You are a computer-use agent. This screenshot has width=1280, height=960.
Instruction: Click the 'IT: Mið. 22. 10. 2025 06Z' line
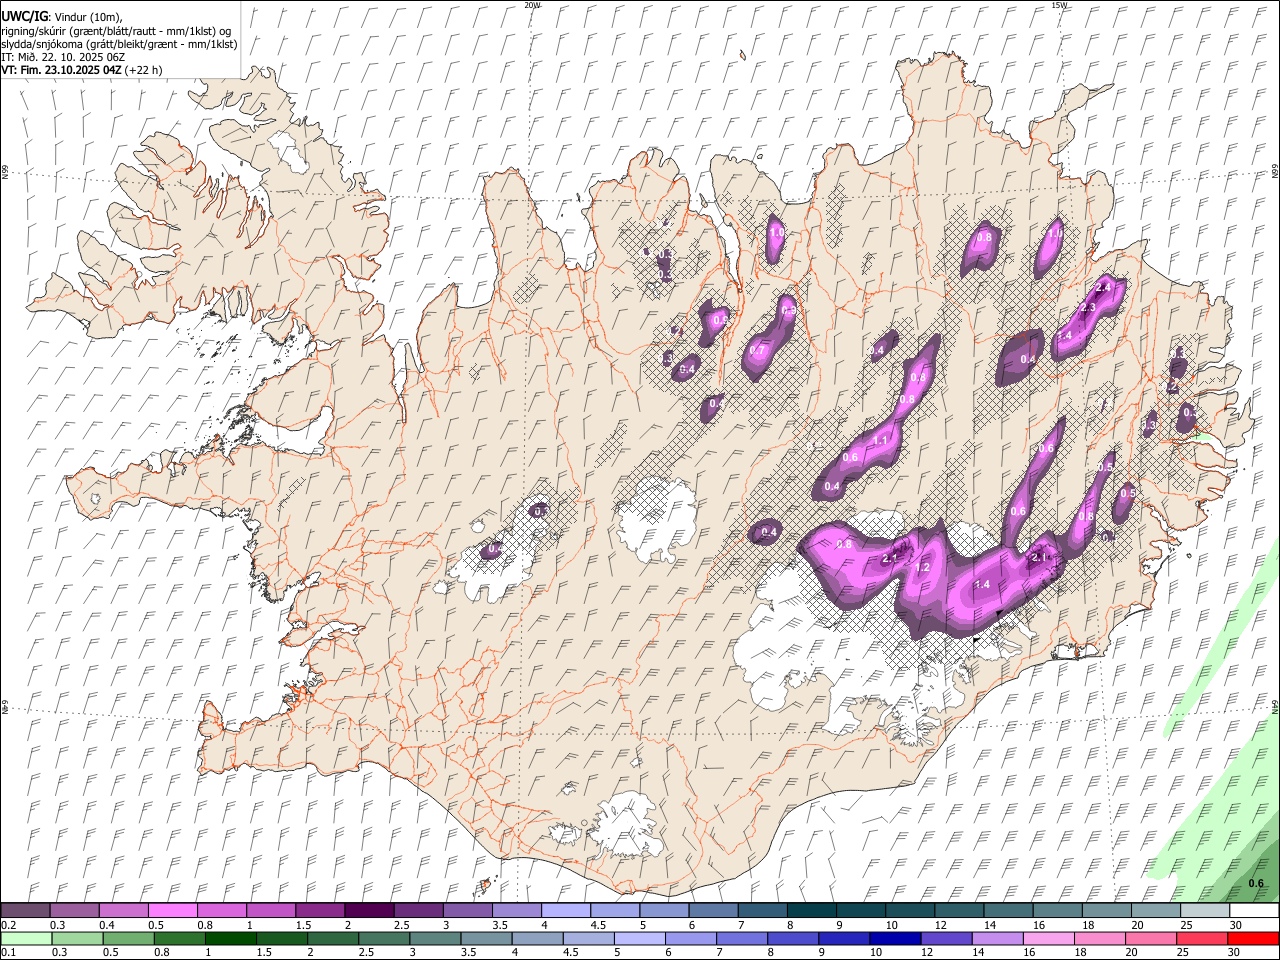63,57
